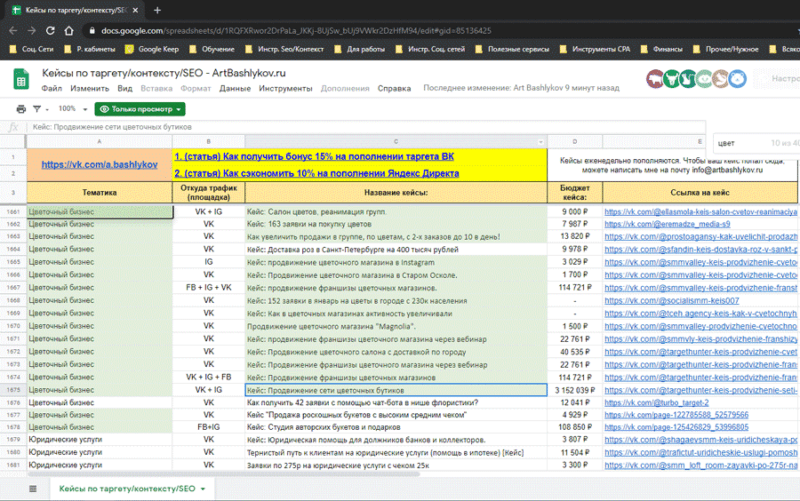This screenshot has width=800, height=501.
Task: Click the filter icon in toolbar
Action: point(39,109)
